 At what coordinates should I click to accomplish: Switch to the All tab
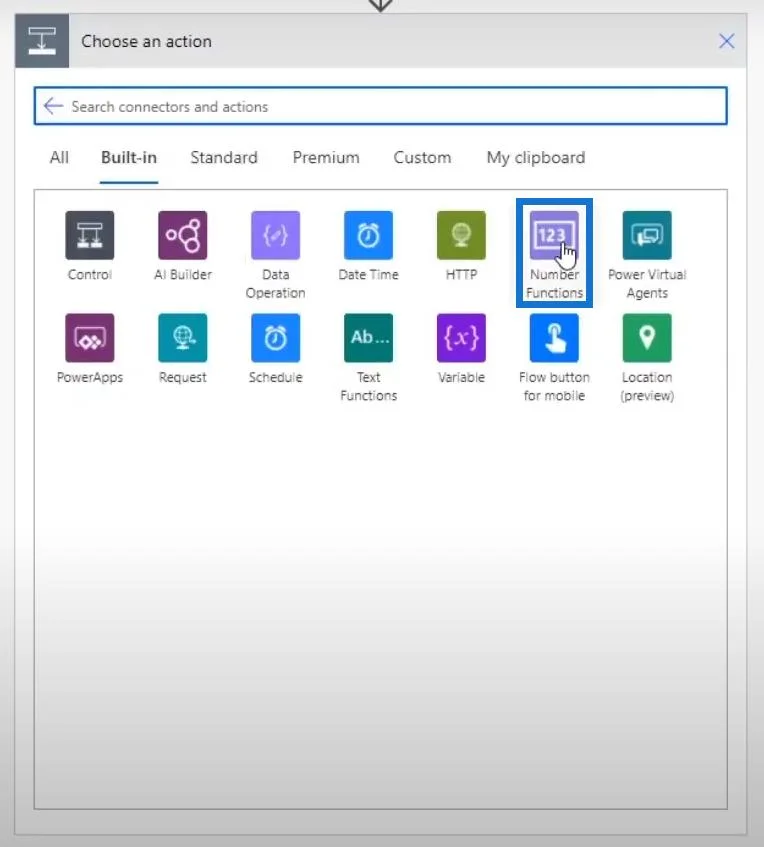[59, 158]
